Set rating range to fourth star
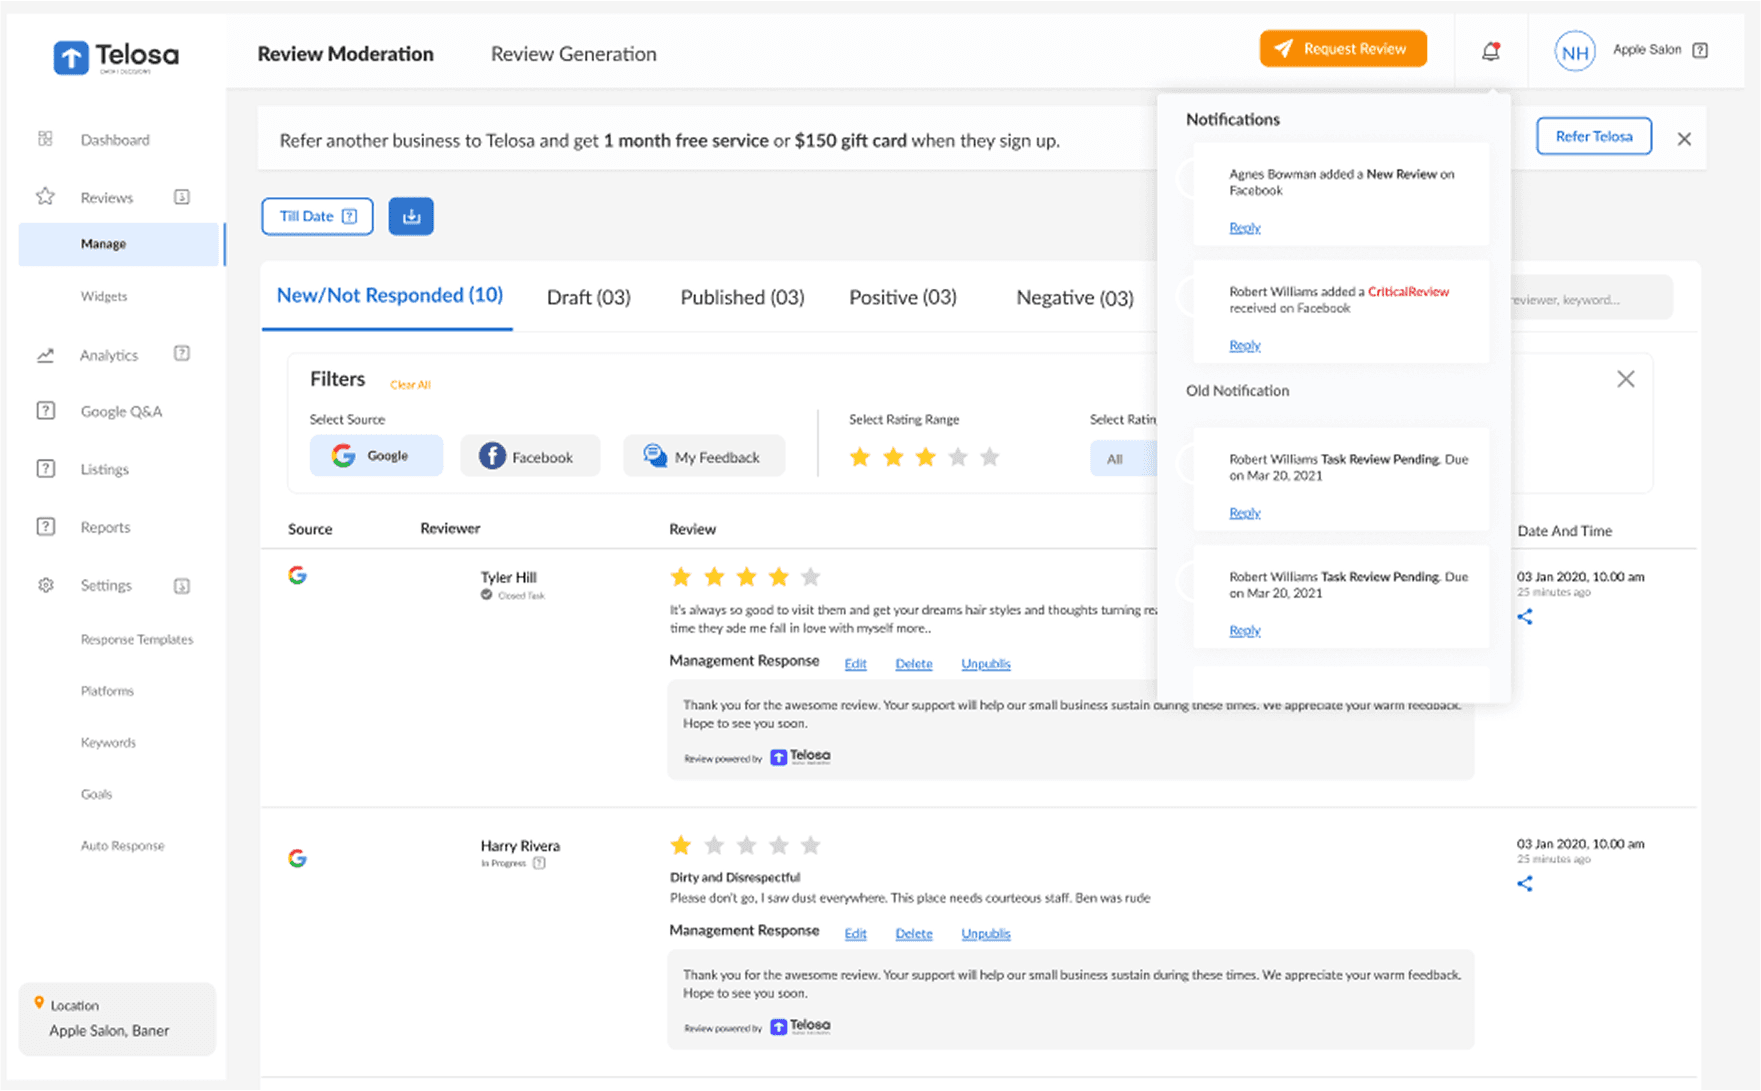Screen dimensions: 1761x1091 click(x=958, y=457)
